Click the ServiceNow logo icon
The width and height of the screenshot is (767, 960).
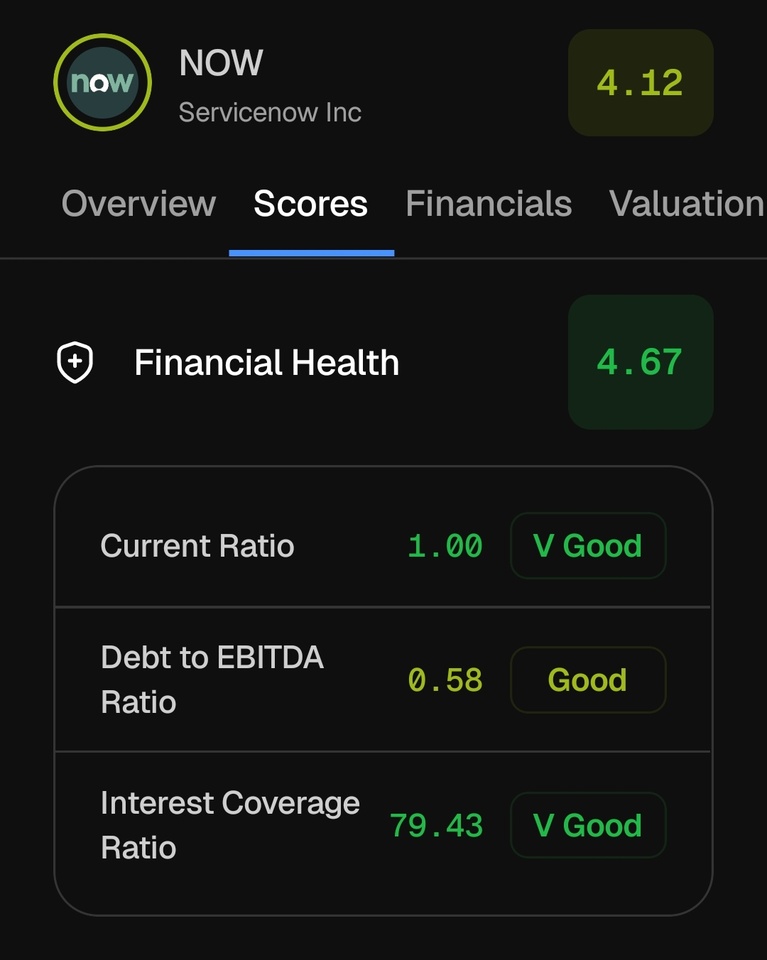(102, 83)
